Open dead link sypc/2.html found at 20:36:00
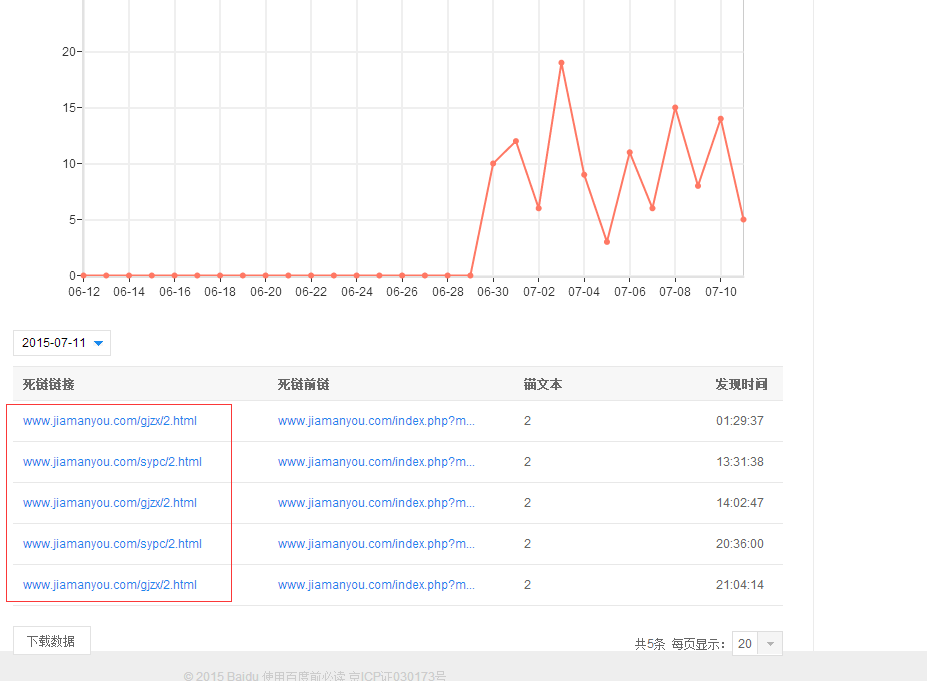Screen dimensions: 927x681 (x=112, y=544)
